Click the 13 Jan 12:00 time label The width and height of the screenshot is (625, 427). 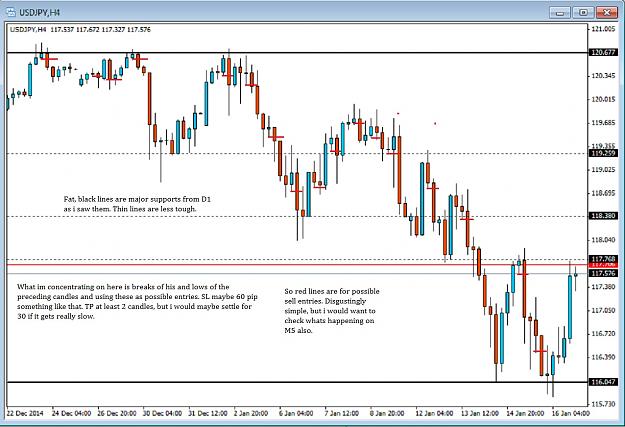click(x=480, y=413)
